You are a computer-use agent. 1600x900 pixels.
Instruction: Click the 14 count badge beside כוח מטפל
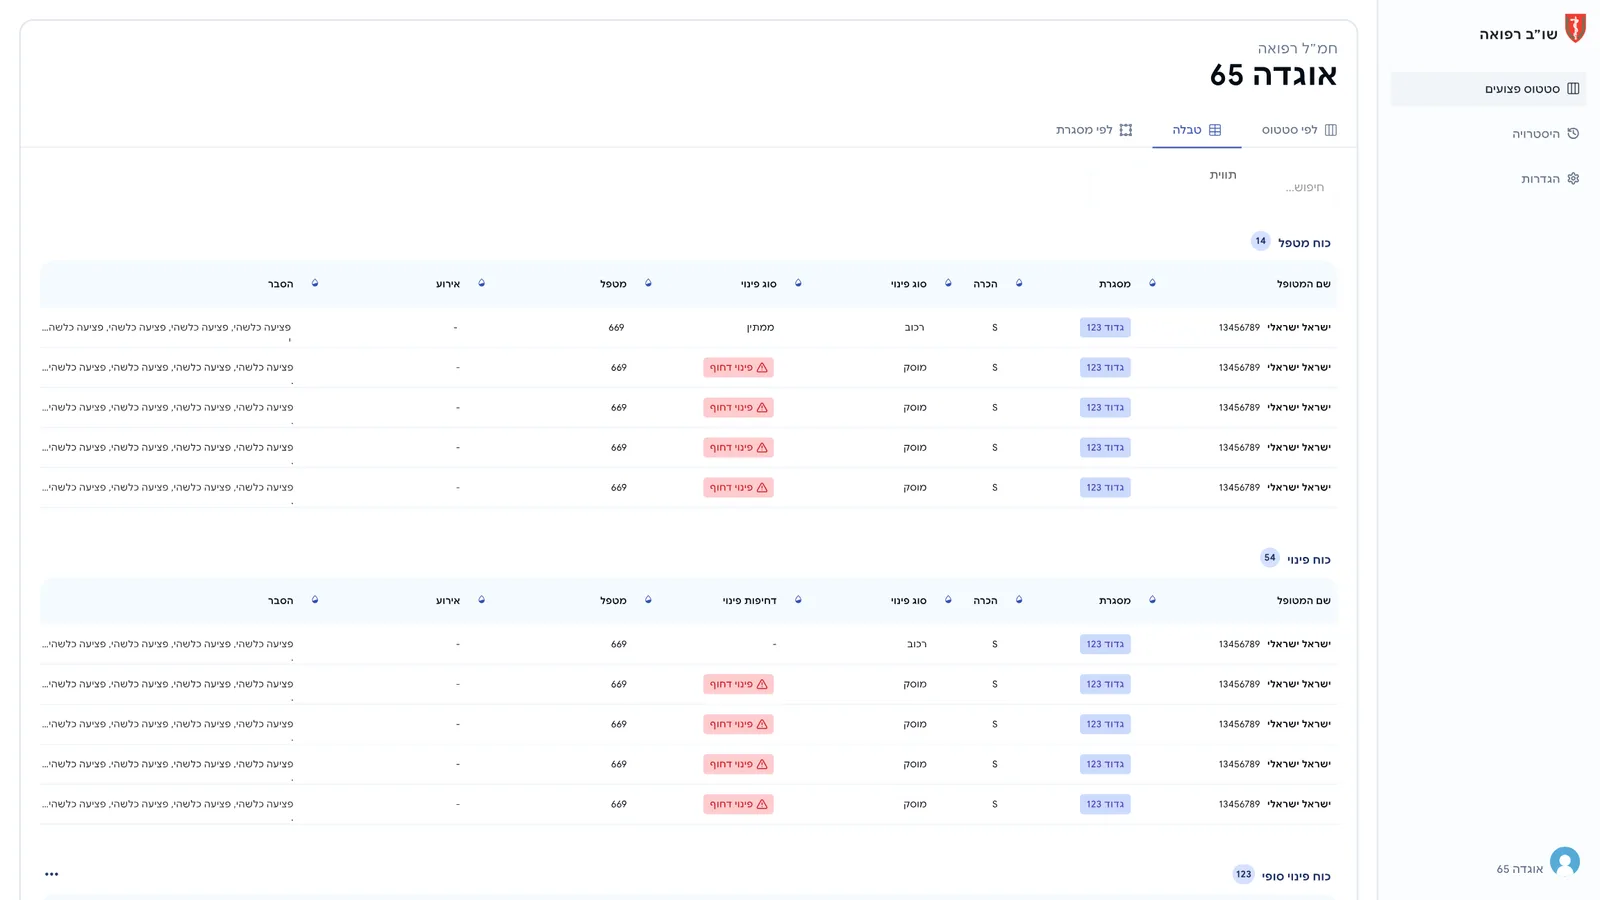click(1260, 241)
